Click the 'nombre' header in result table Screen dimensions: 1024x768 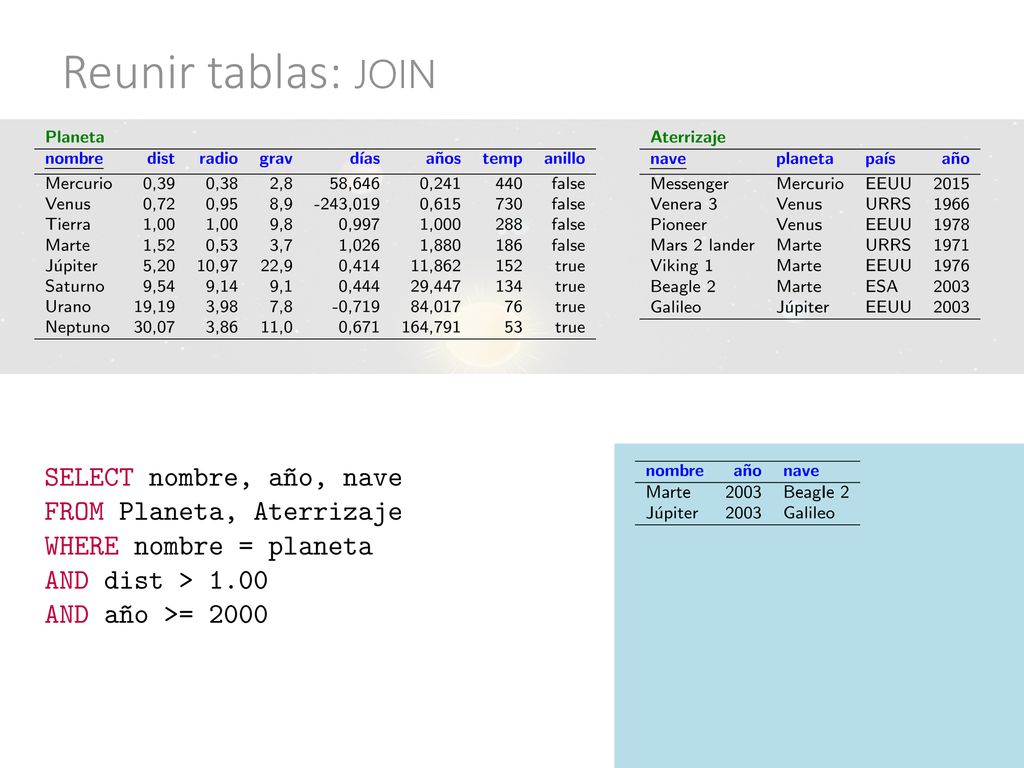tap(675, 470)
